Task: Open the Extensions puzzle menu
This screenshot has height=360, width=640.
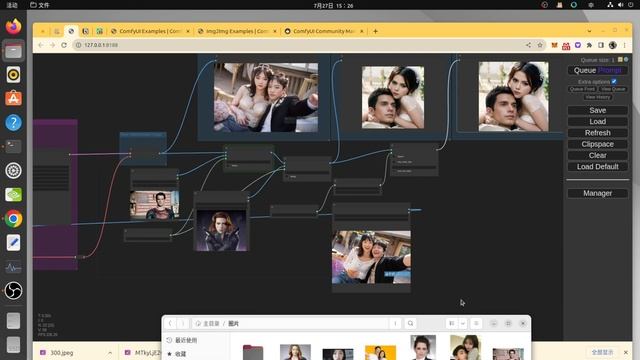Action: tap(589, 45)
